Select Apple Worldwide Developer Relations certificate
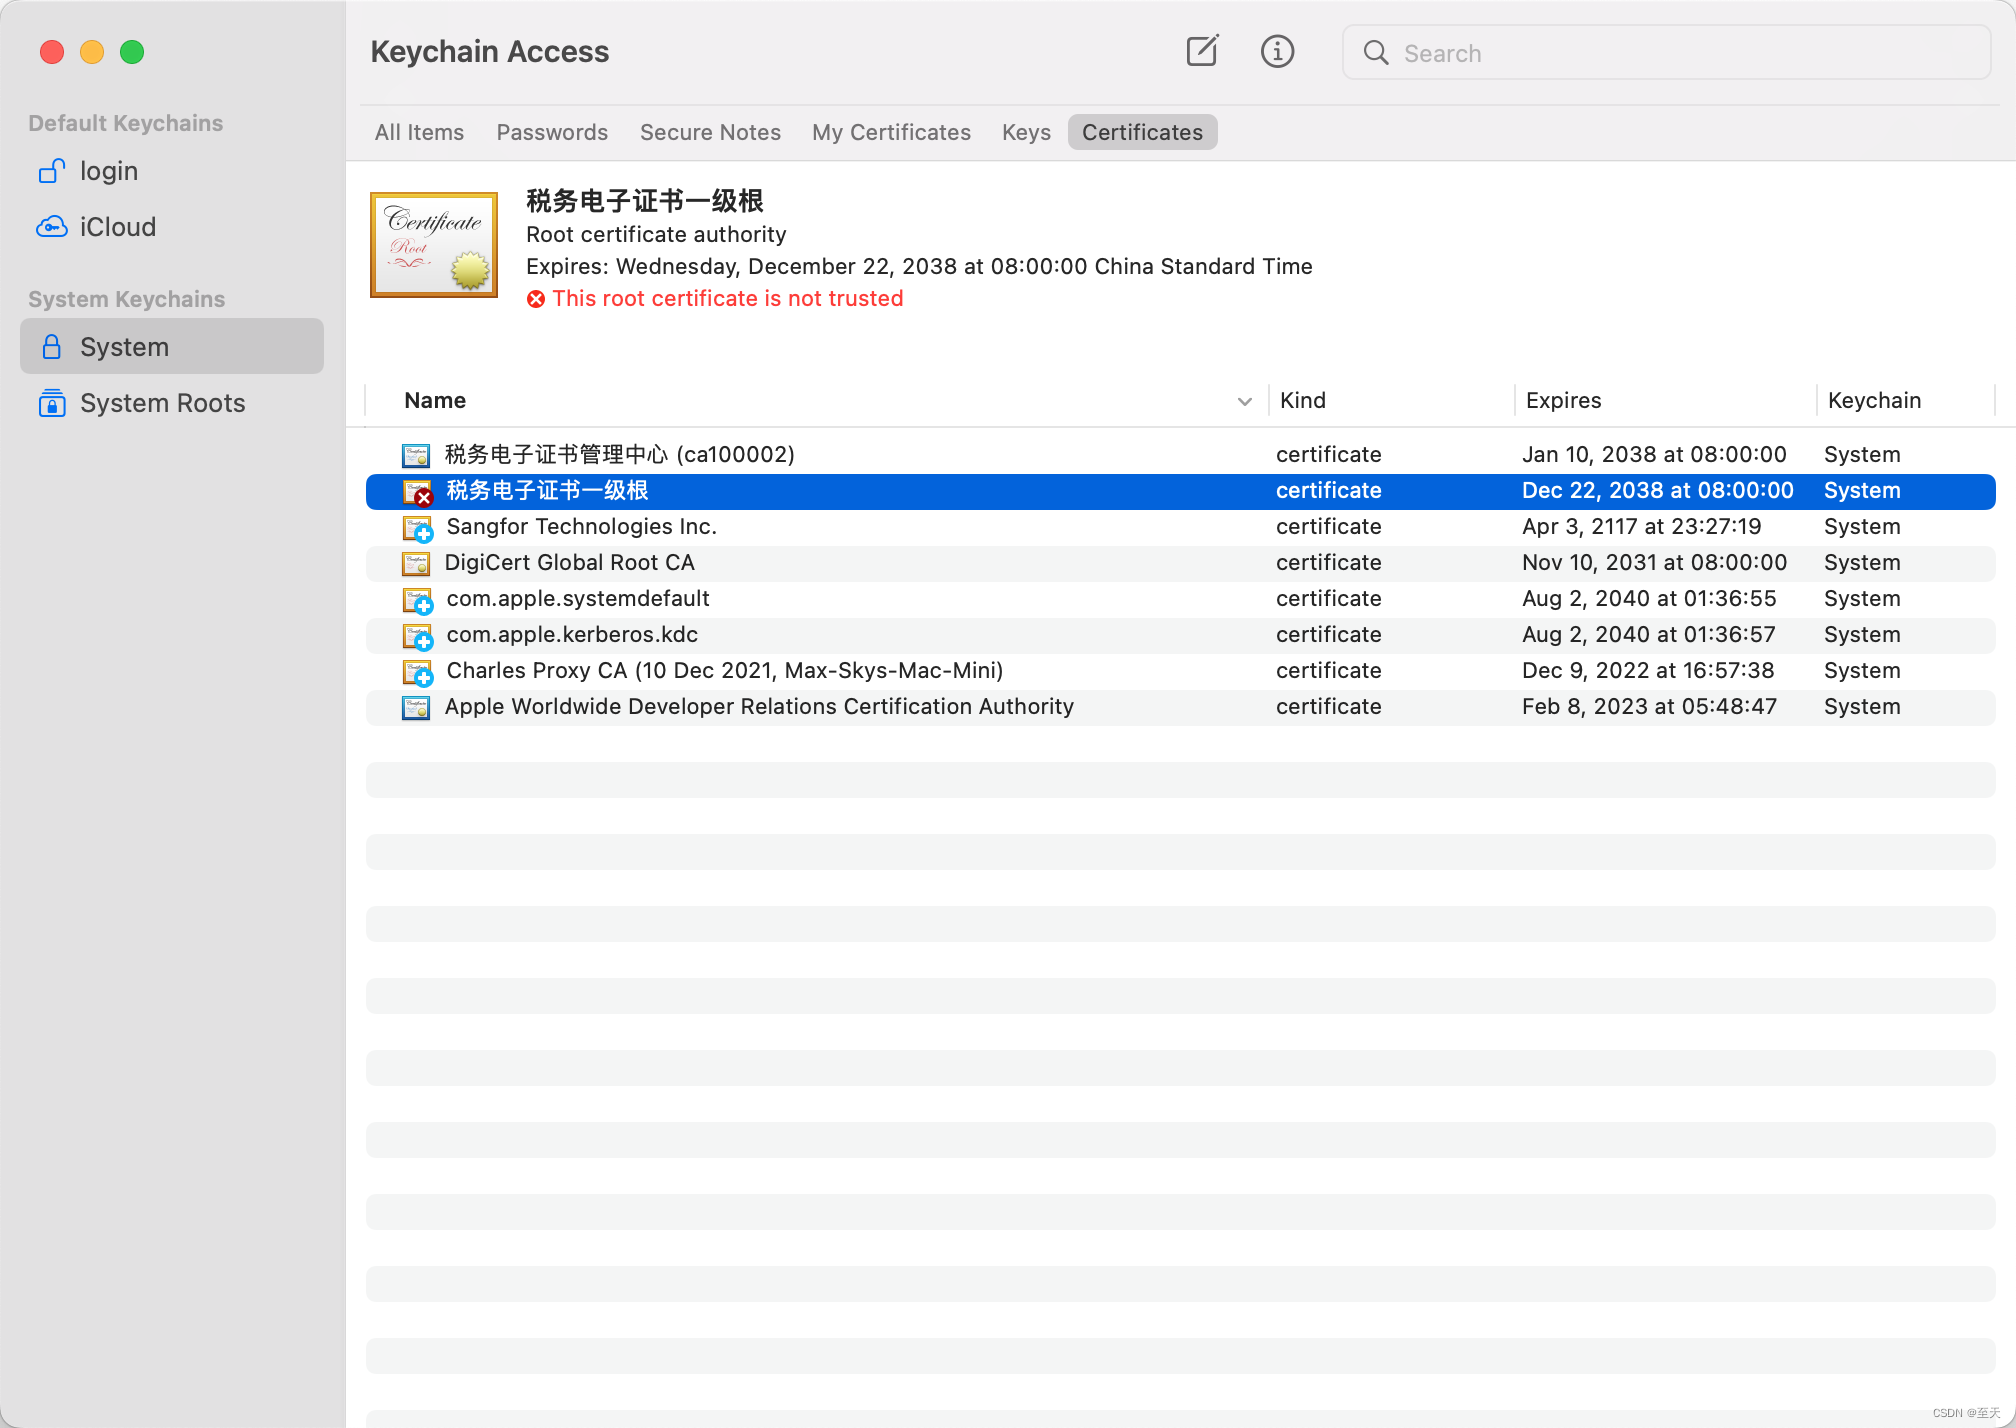Screen dimensions: 2016x1428 tap(758, 707)
